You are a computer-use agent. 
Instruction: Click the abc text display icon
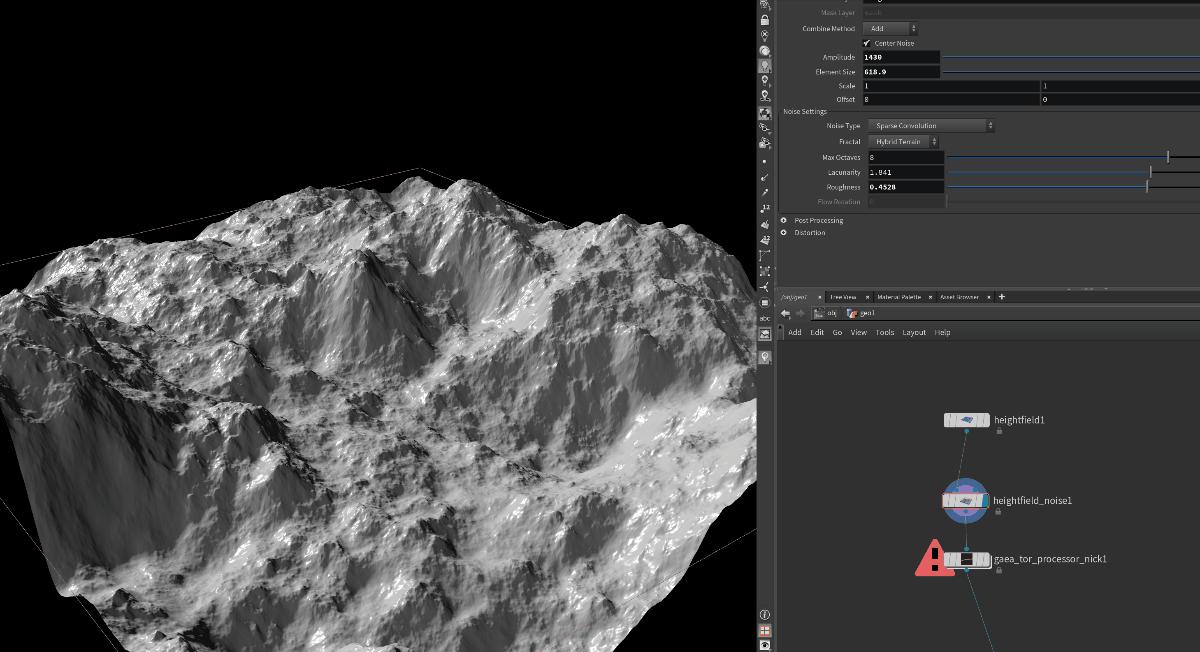[765, 318]
